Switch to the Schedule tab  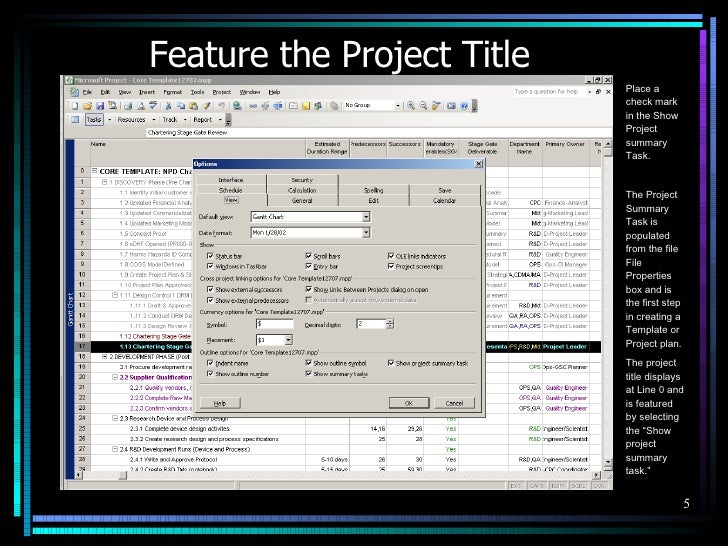pyautogui.click(x=231, y=190)
